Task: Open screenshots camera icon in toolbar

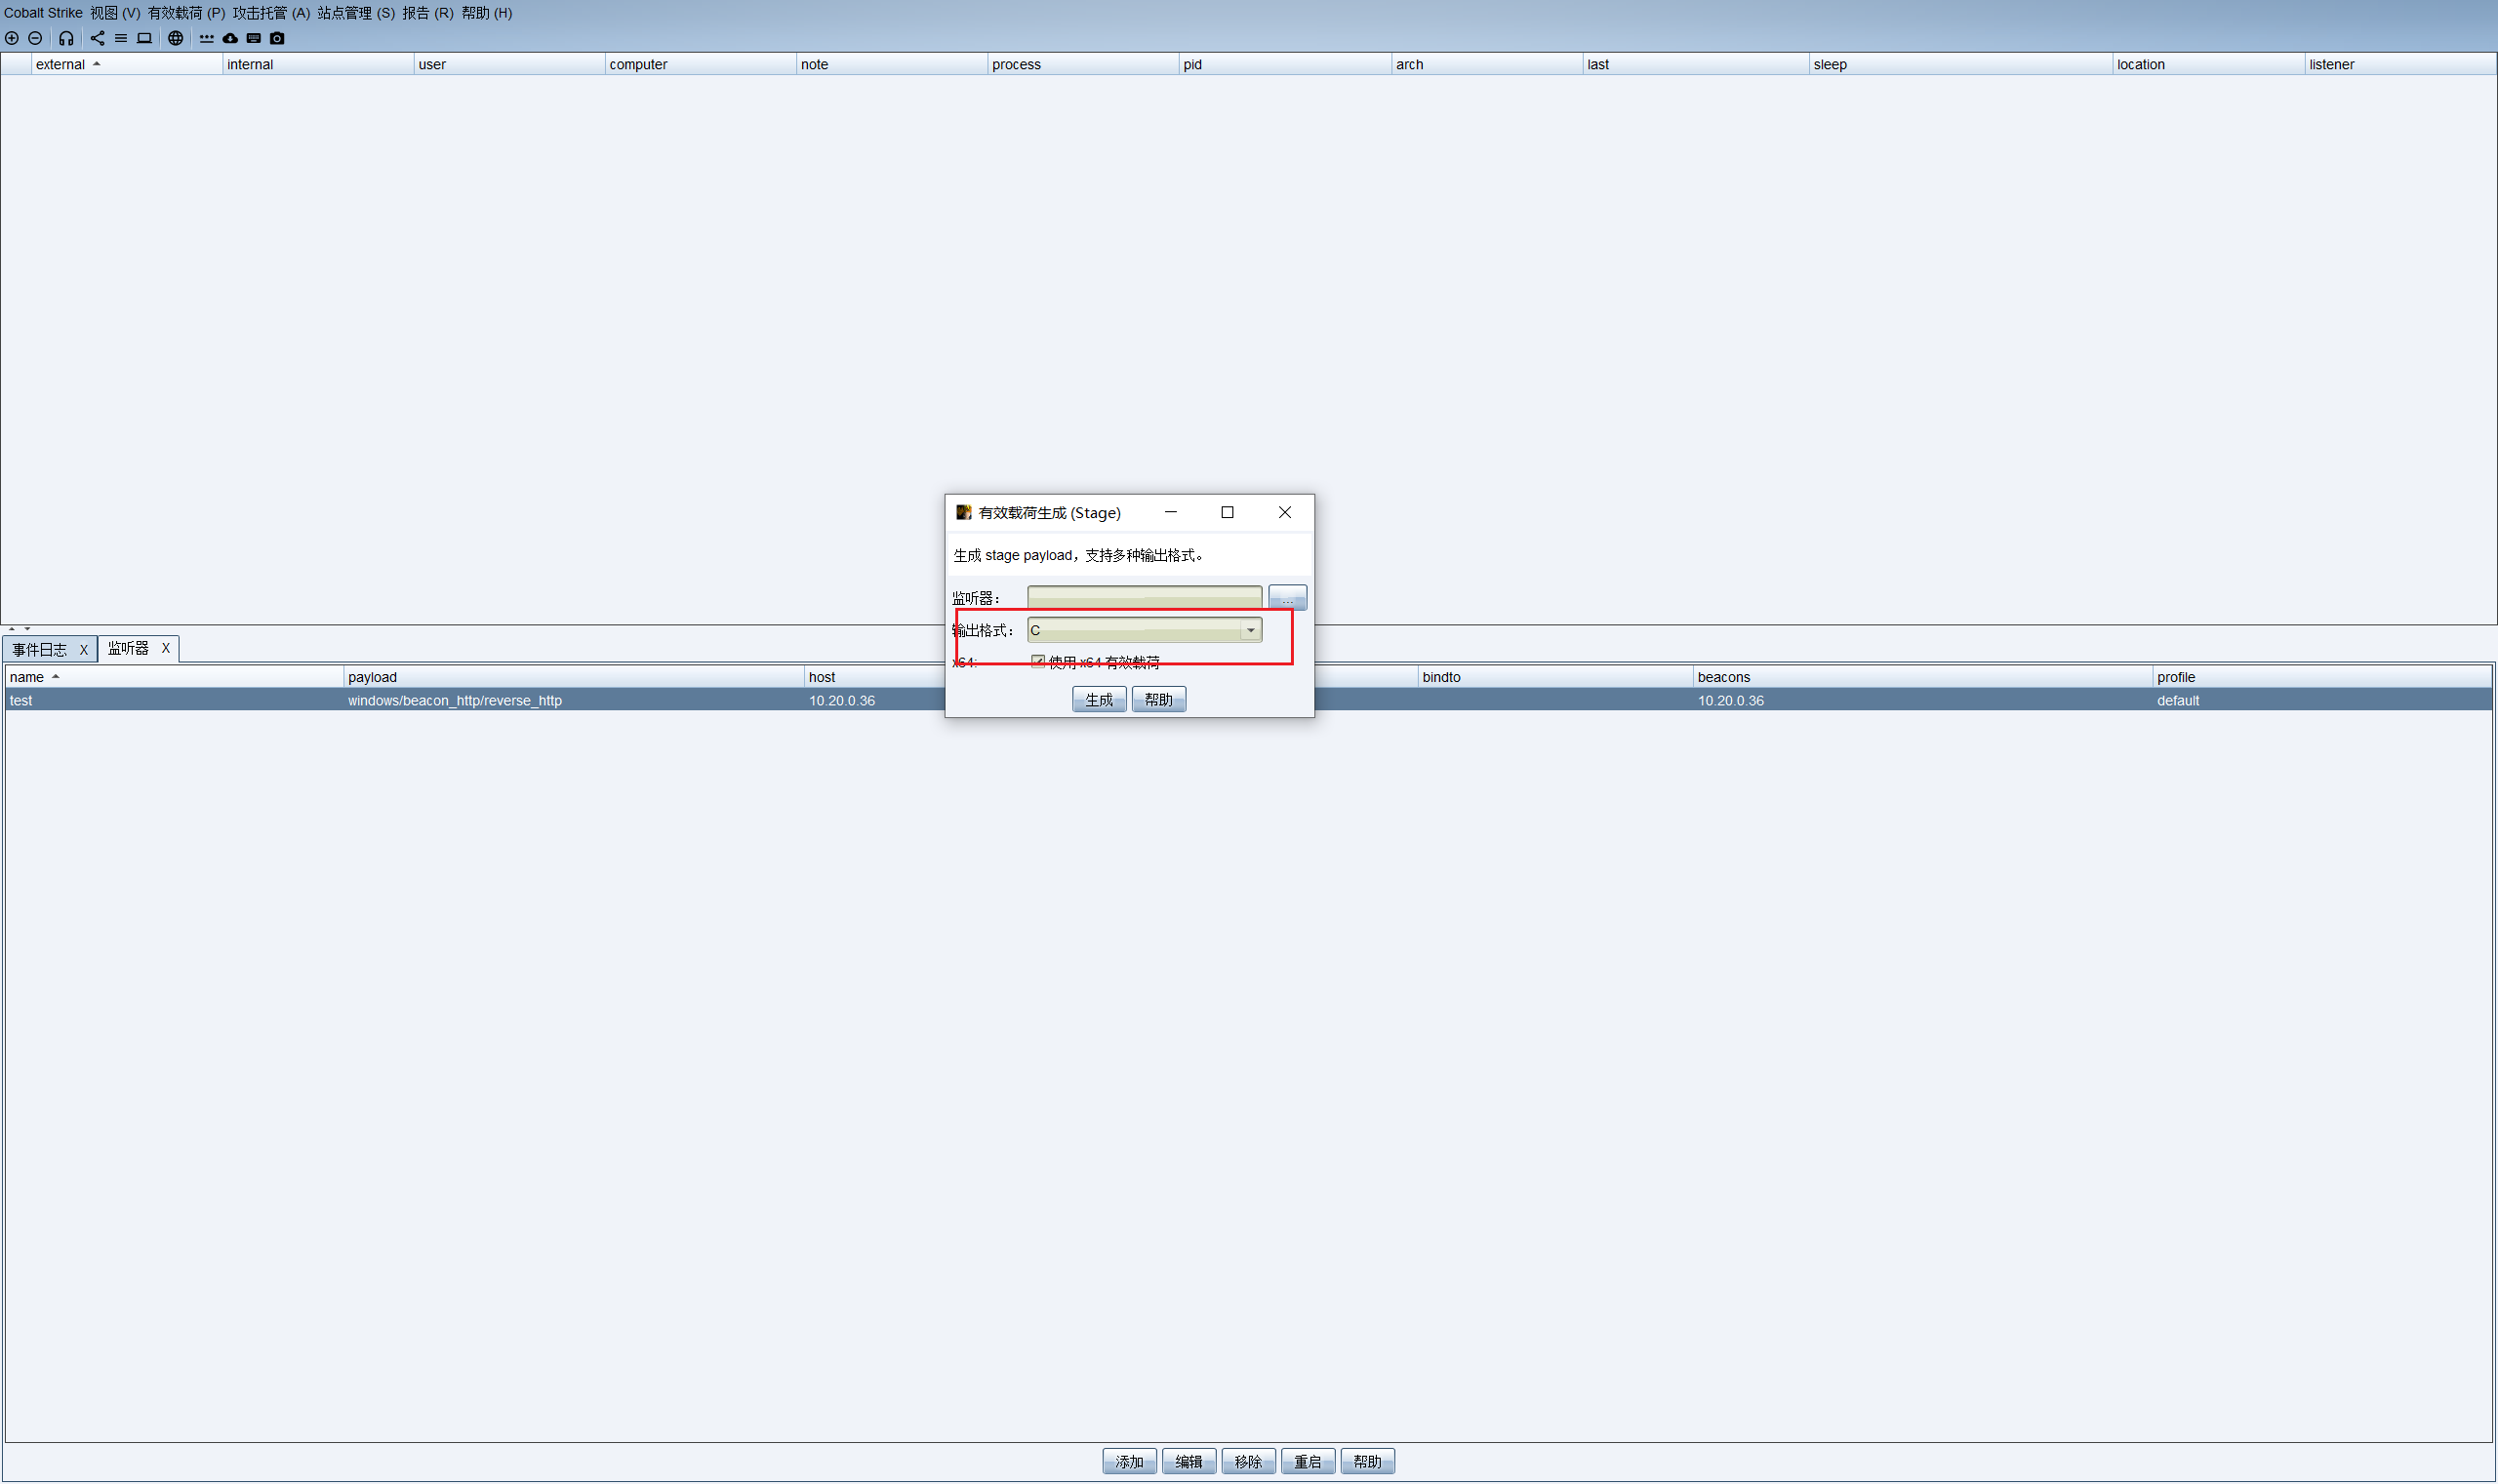Action: (277, 38)
